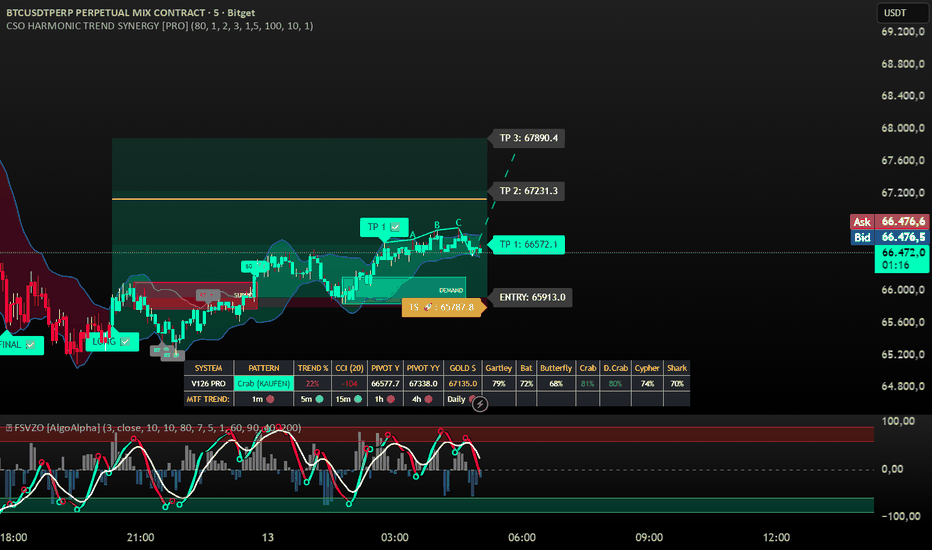Click the MTF TREND: row header
Screen dimensions: 932x550
208,400
